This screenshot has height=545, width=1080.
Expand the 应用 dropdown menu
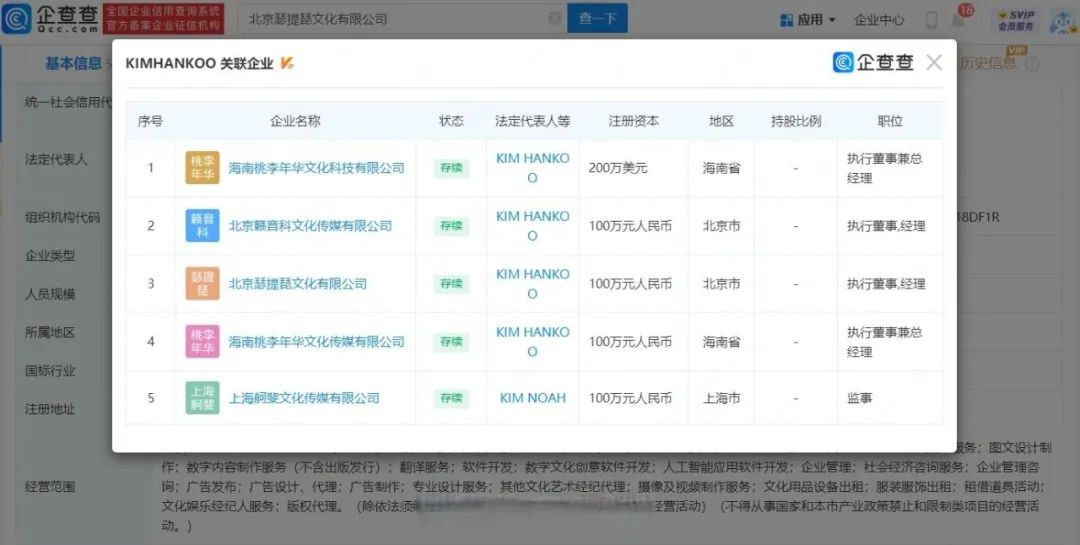pyautogui.click(x=807, y=20)
